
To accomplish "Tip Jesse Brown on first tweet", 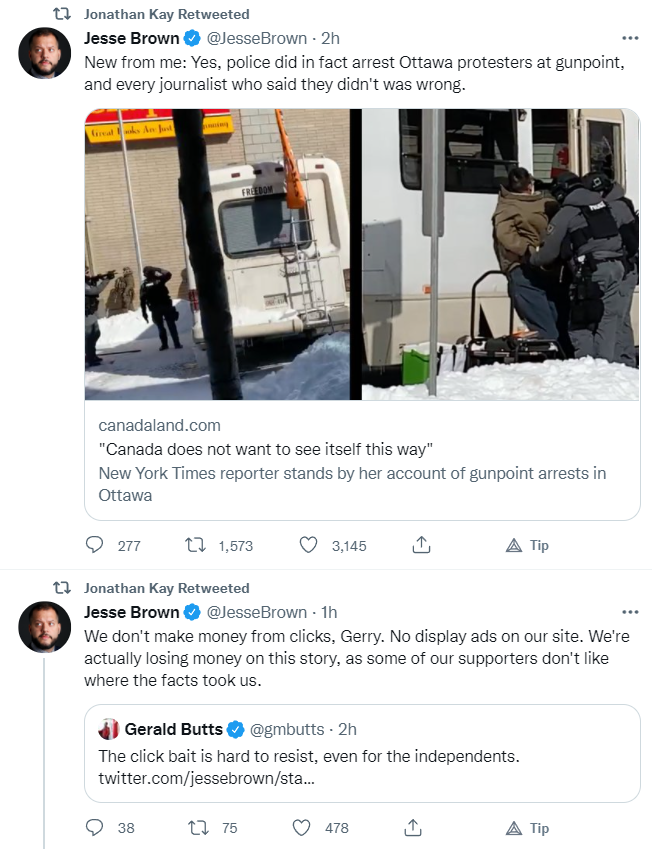I will [527, 545].
